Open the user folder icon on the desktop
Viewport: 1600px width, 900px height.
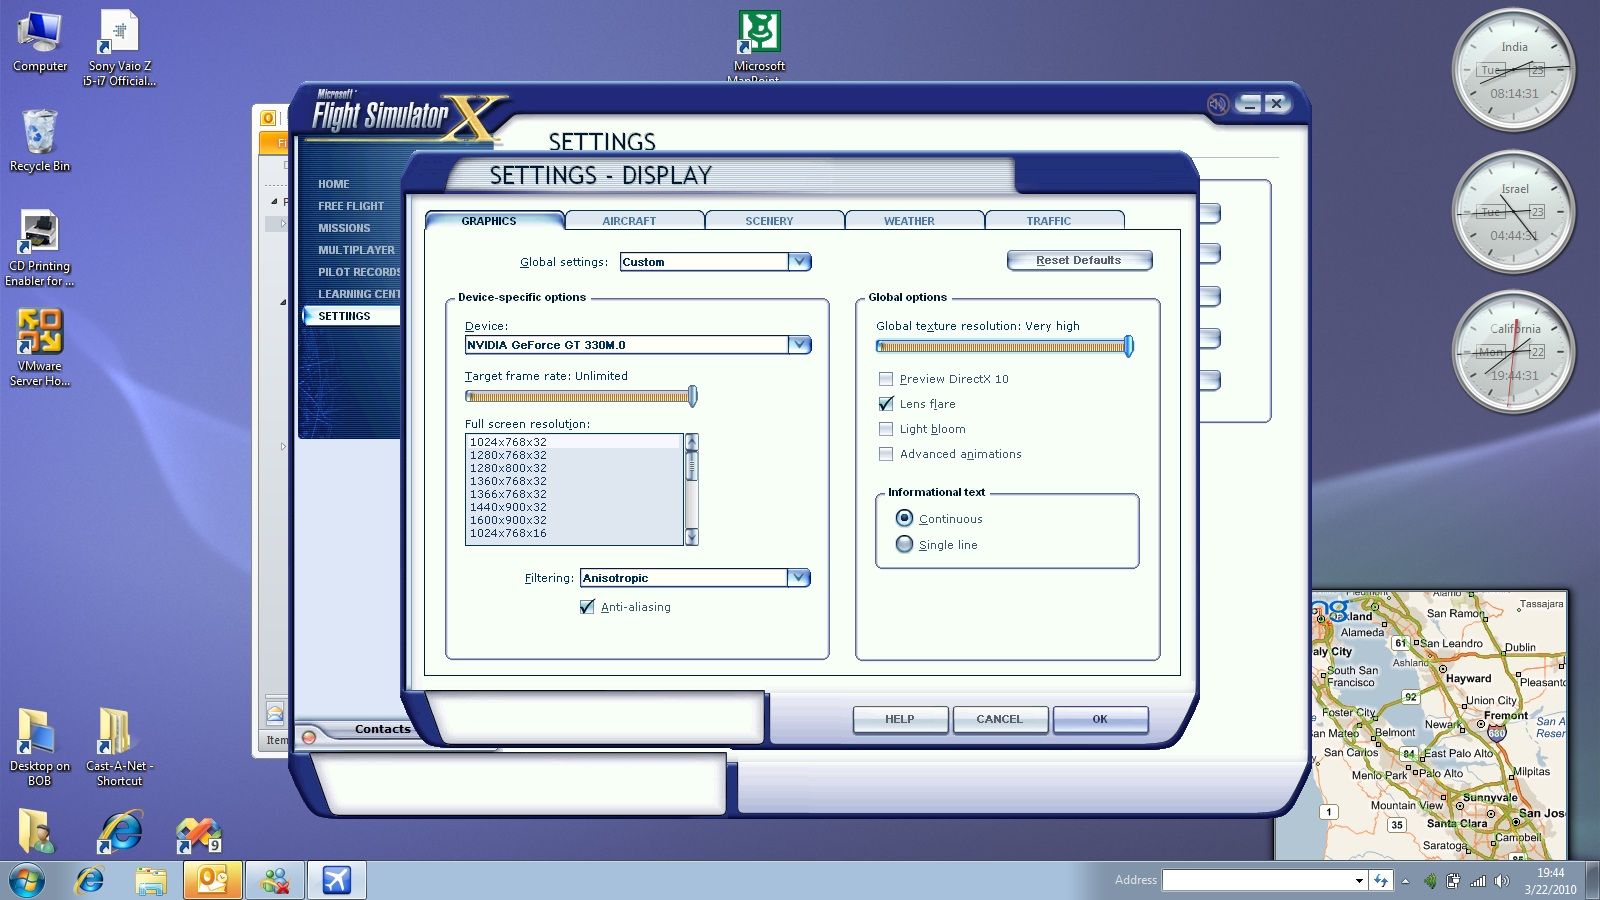coord(38,831)
